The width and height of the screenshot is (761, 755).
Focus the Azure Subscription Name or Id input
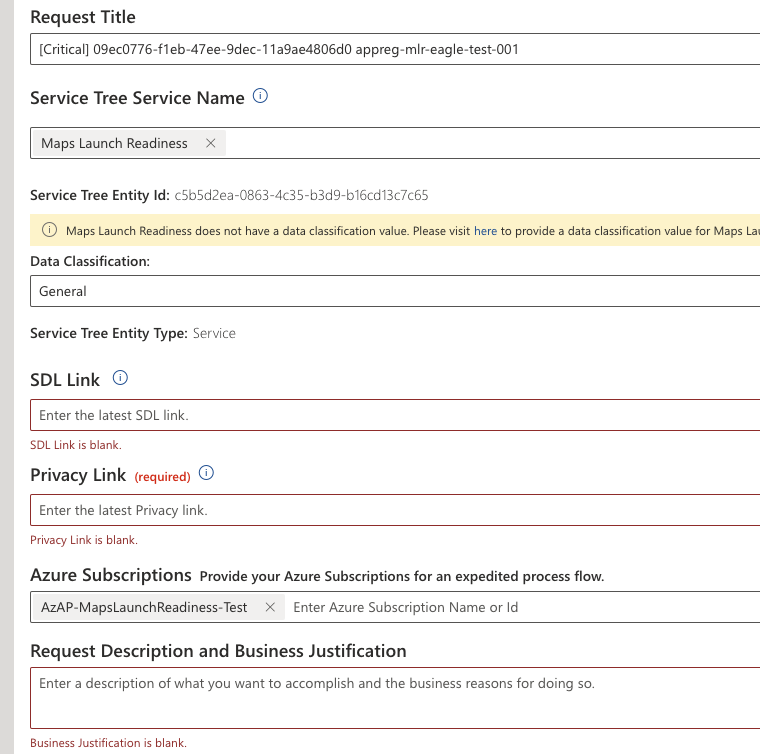524,607
